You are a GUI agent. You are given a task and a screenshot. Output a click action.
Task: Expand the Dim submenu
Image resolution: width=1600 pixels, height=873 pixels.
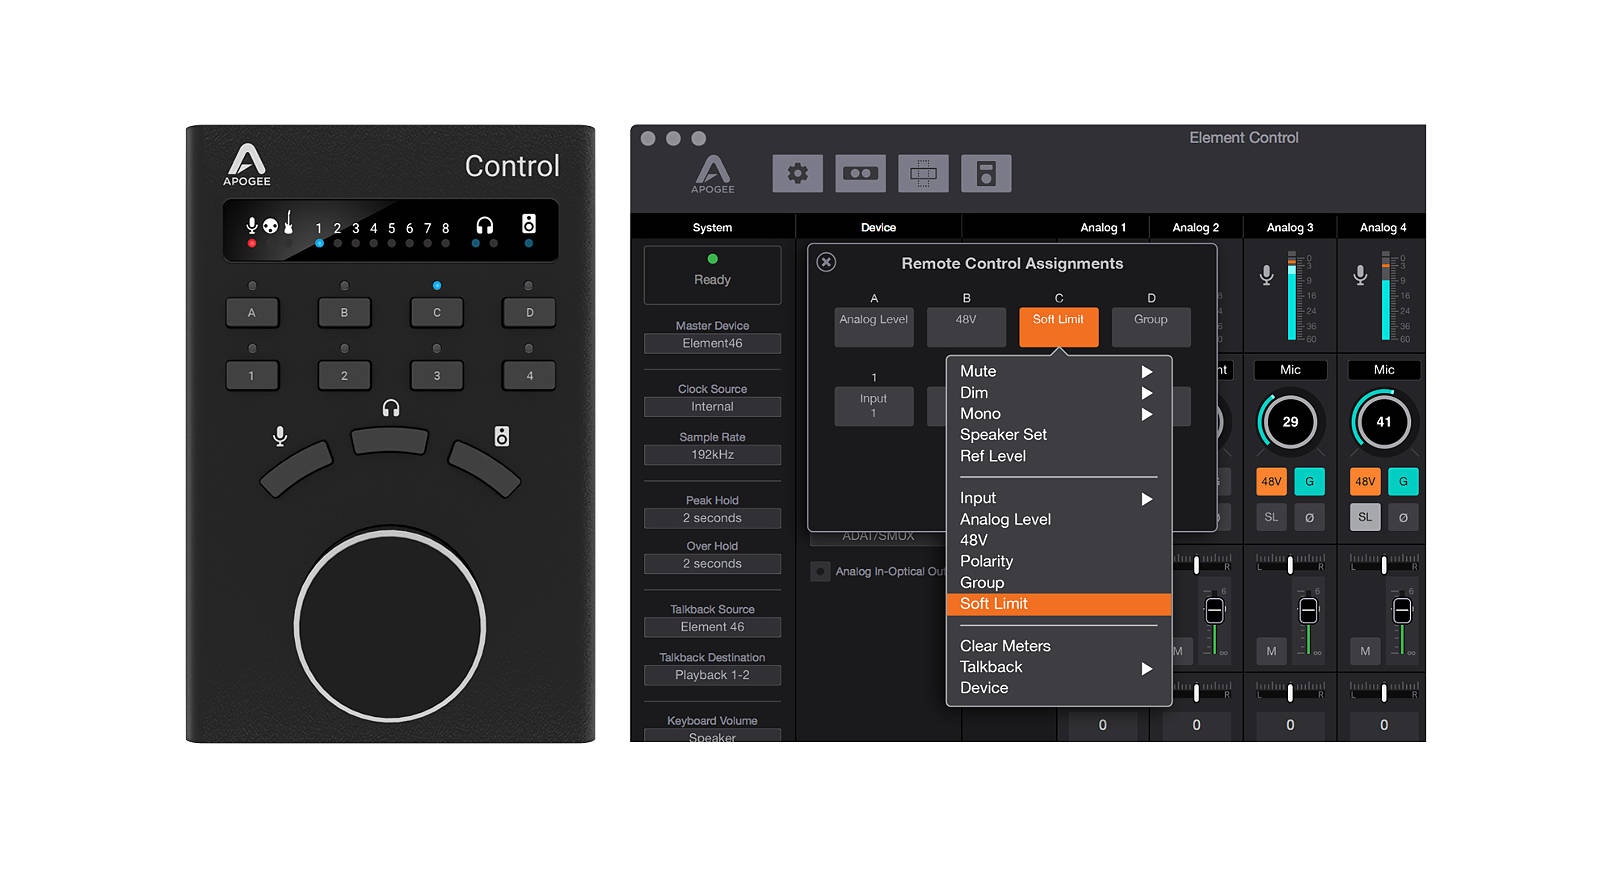pos(1058,393)
